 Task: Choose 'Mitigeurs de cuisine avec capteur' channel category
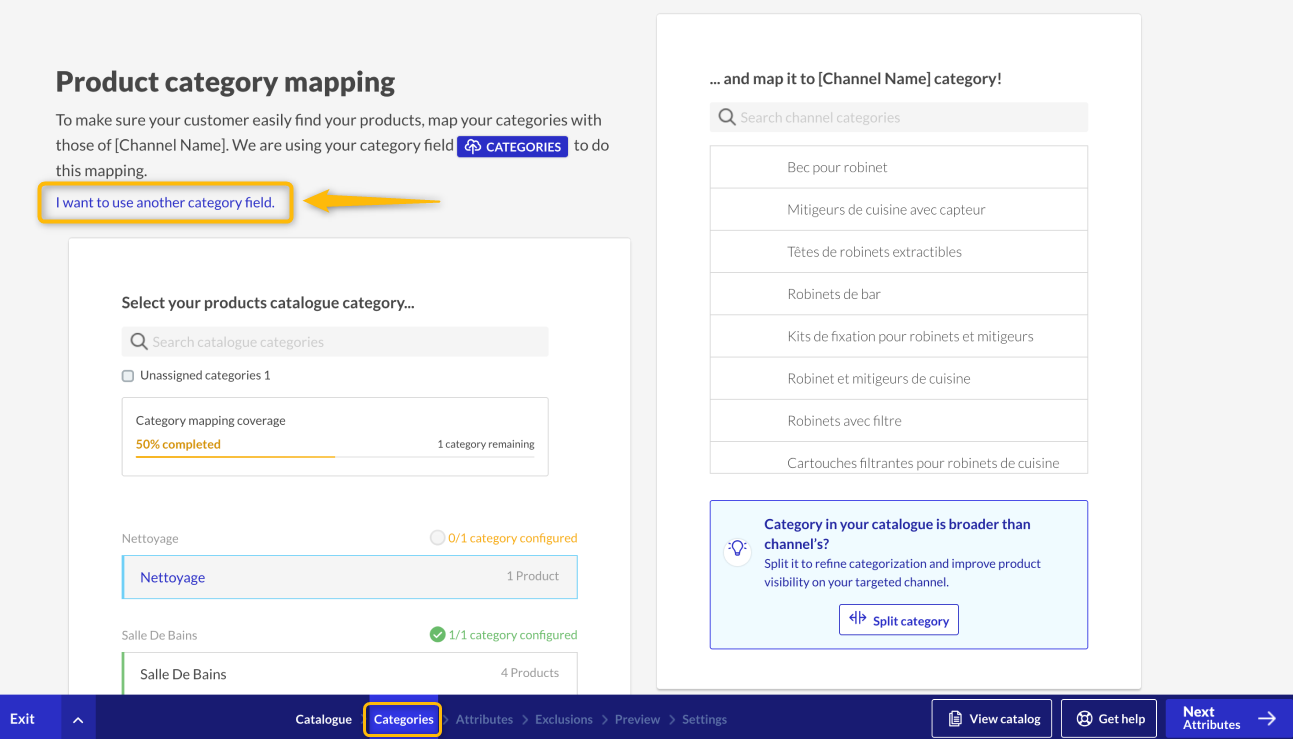(899, 209)
